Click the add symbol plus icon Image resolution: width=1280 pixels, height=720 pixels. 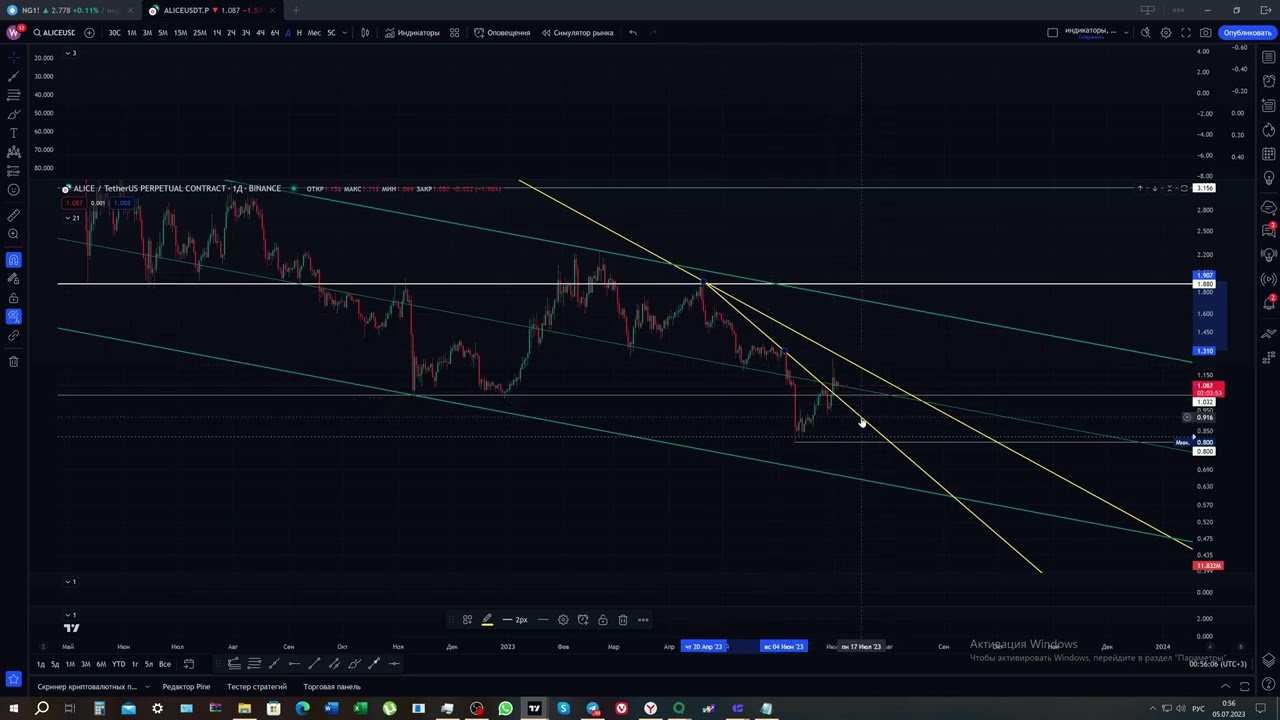89,33
